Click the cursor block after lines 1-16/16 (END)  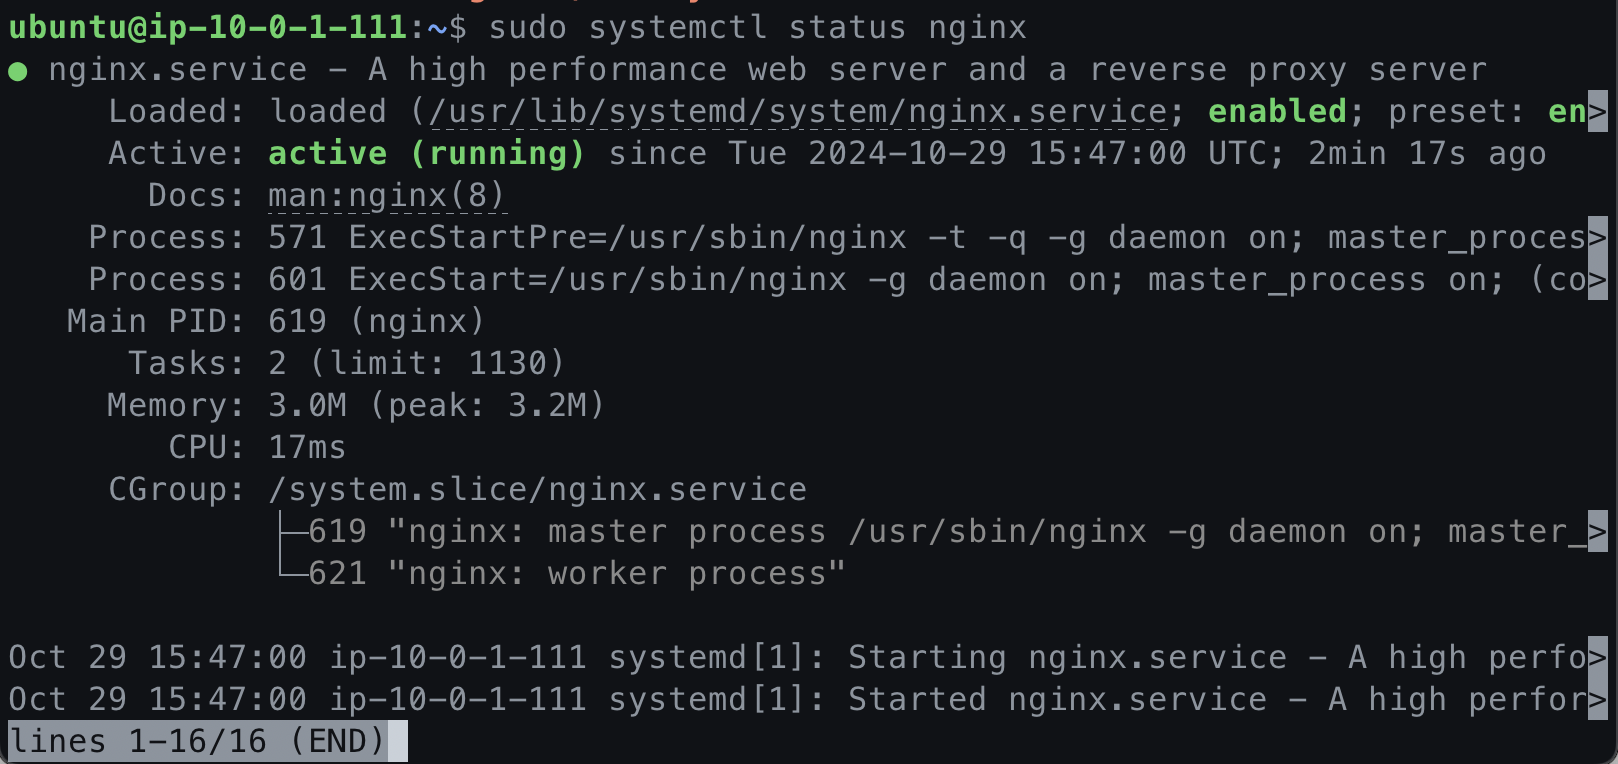(397, 741)
